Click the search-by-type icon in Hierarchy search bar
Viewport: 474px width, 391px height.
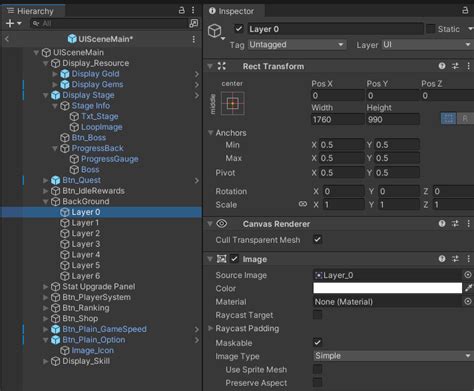193,23
